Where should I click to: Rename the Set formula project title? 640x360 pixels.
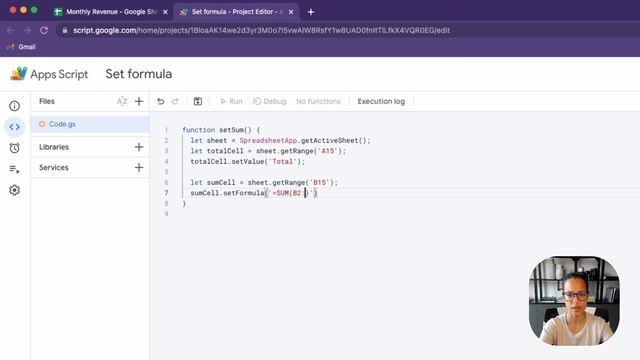click(138, 74)
